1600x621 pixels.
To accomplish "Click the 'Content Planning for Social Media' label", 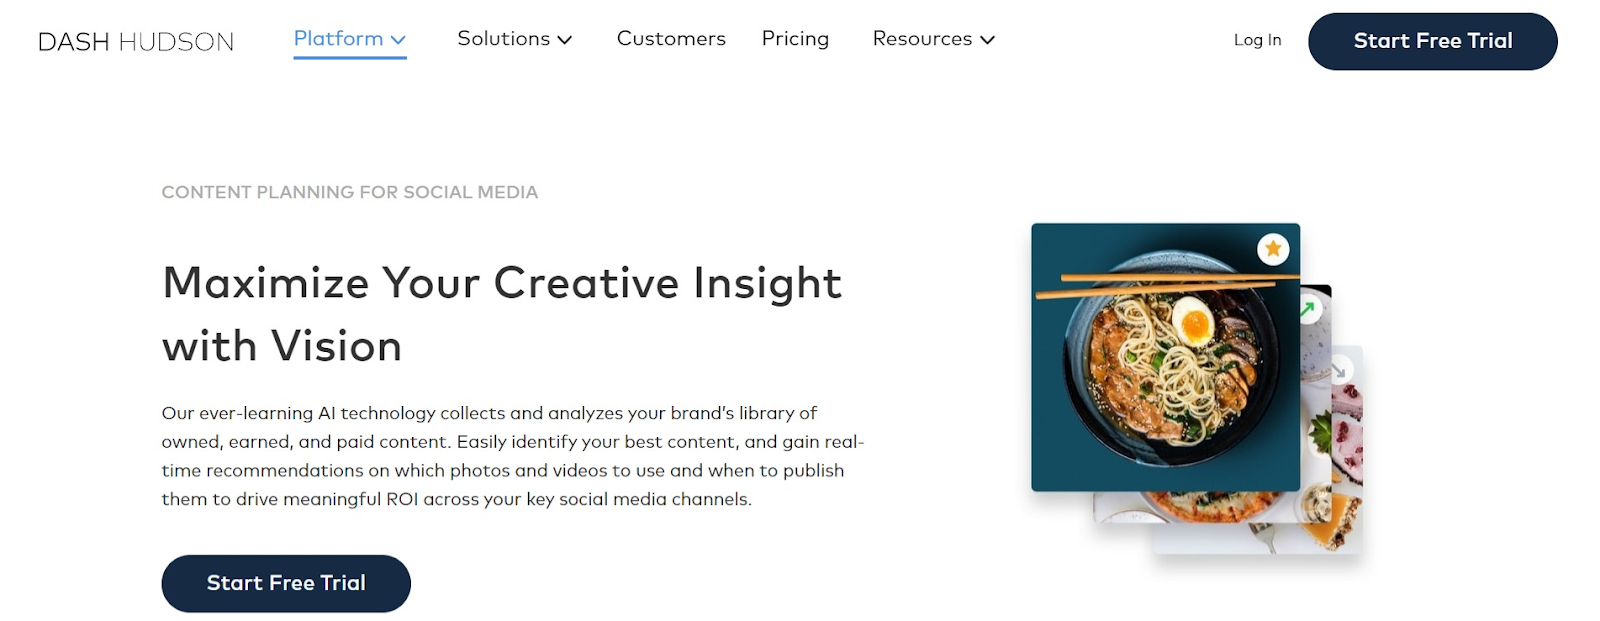I will tap(350, 192).
